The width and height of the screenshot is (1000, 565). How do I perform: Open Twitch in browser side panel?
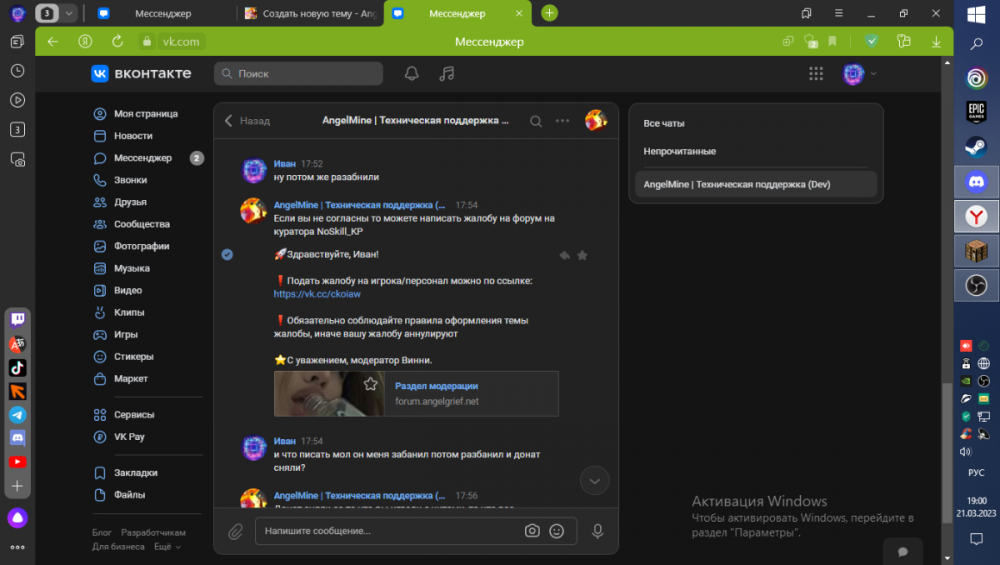coord(18,319)
